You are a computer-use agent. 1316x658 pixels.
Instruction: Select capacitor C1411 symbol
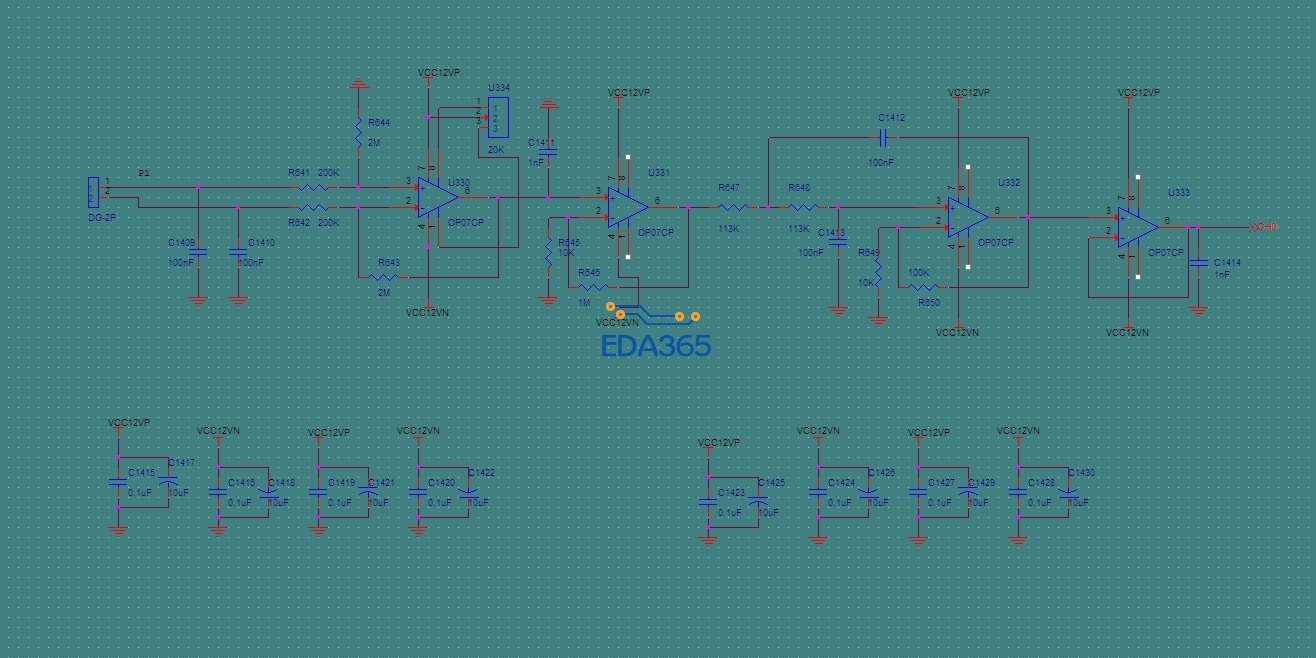(548, 151)
